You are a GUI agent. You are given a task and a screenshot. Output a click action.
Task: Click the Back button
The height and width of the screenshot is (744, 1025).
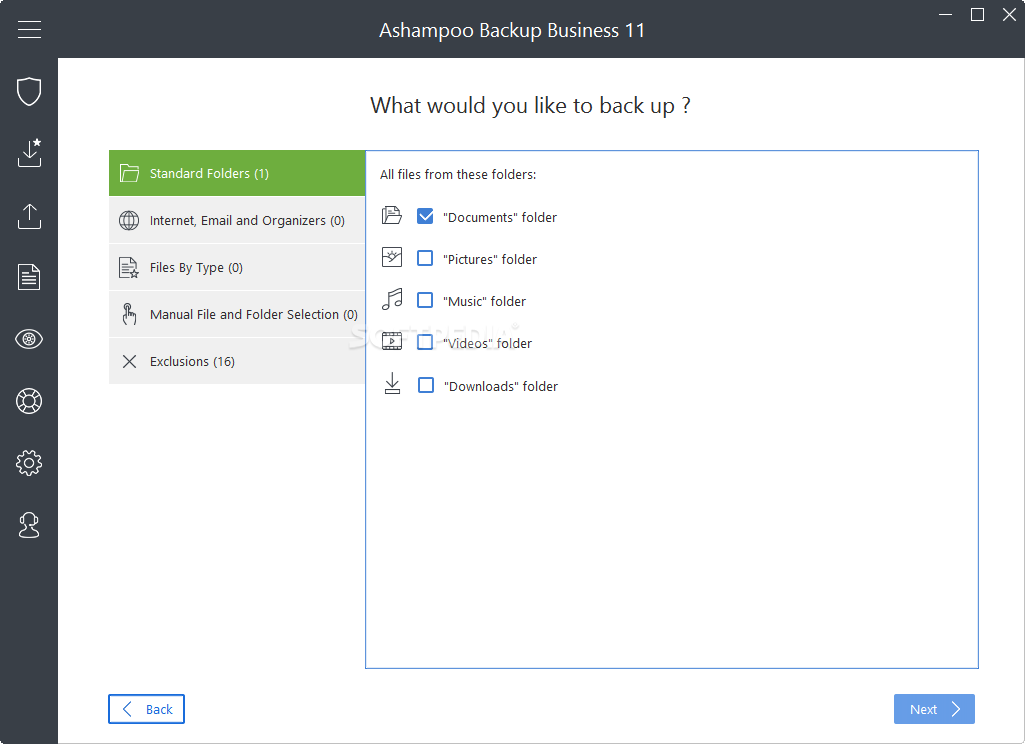tap(146, 709)
